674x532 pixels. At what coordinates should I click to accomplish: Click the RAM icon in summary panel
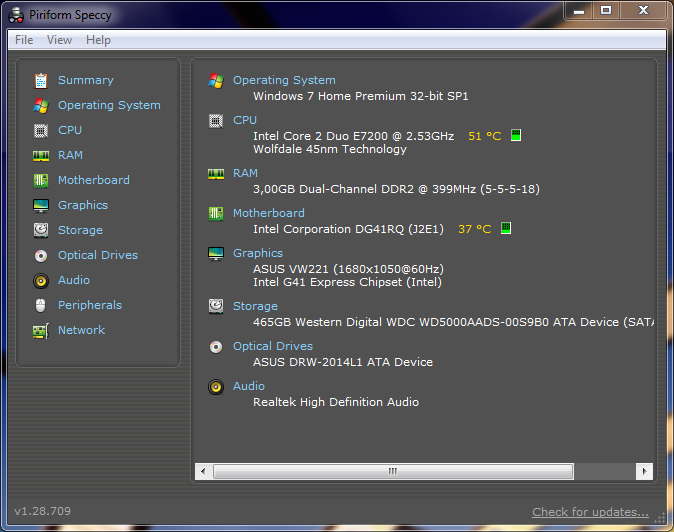(x=216, y=174)
